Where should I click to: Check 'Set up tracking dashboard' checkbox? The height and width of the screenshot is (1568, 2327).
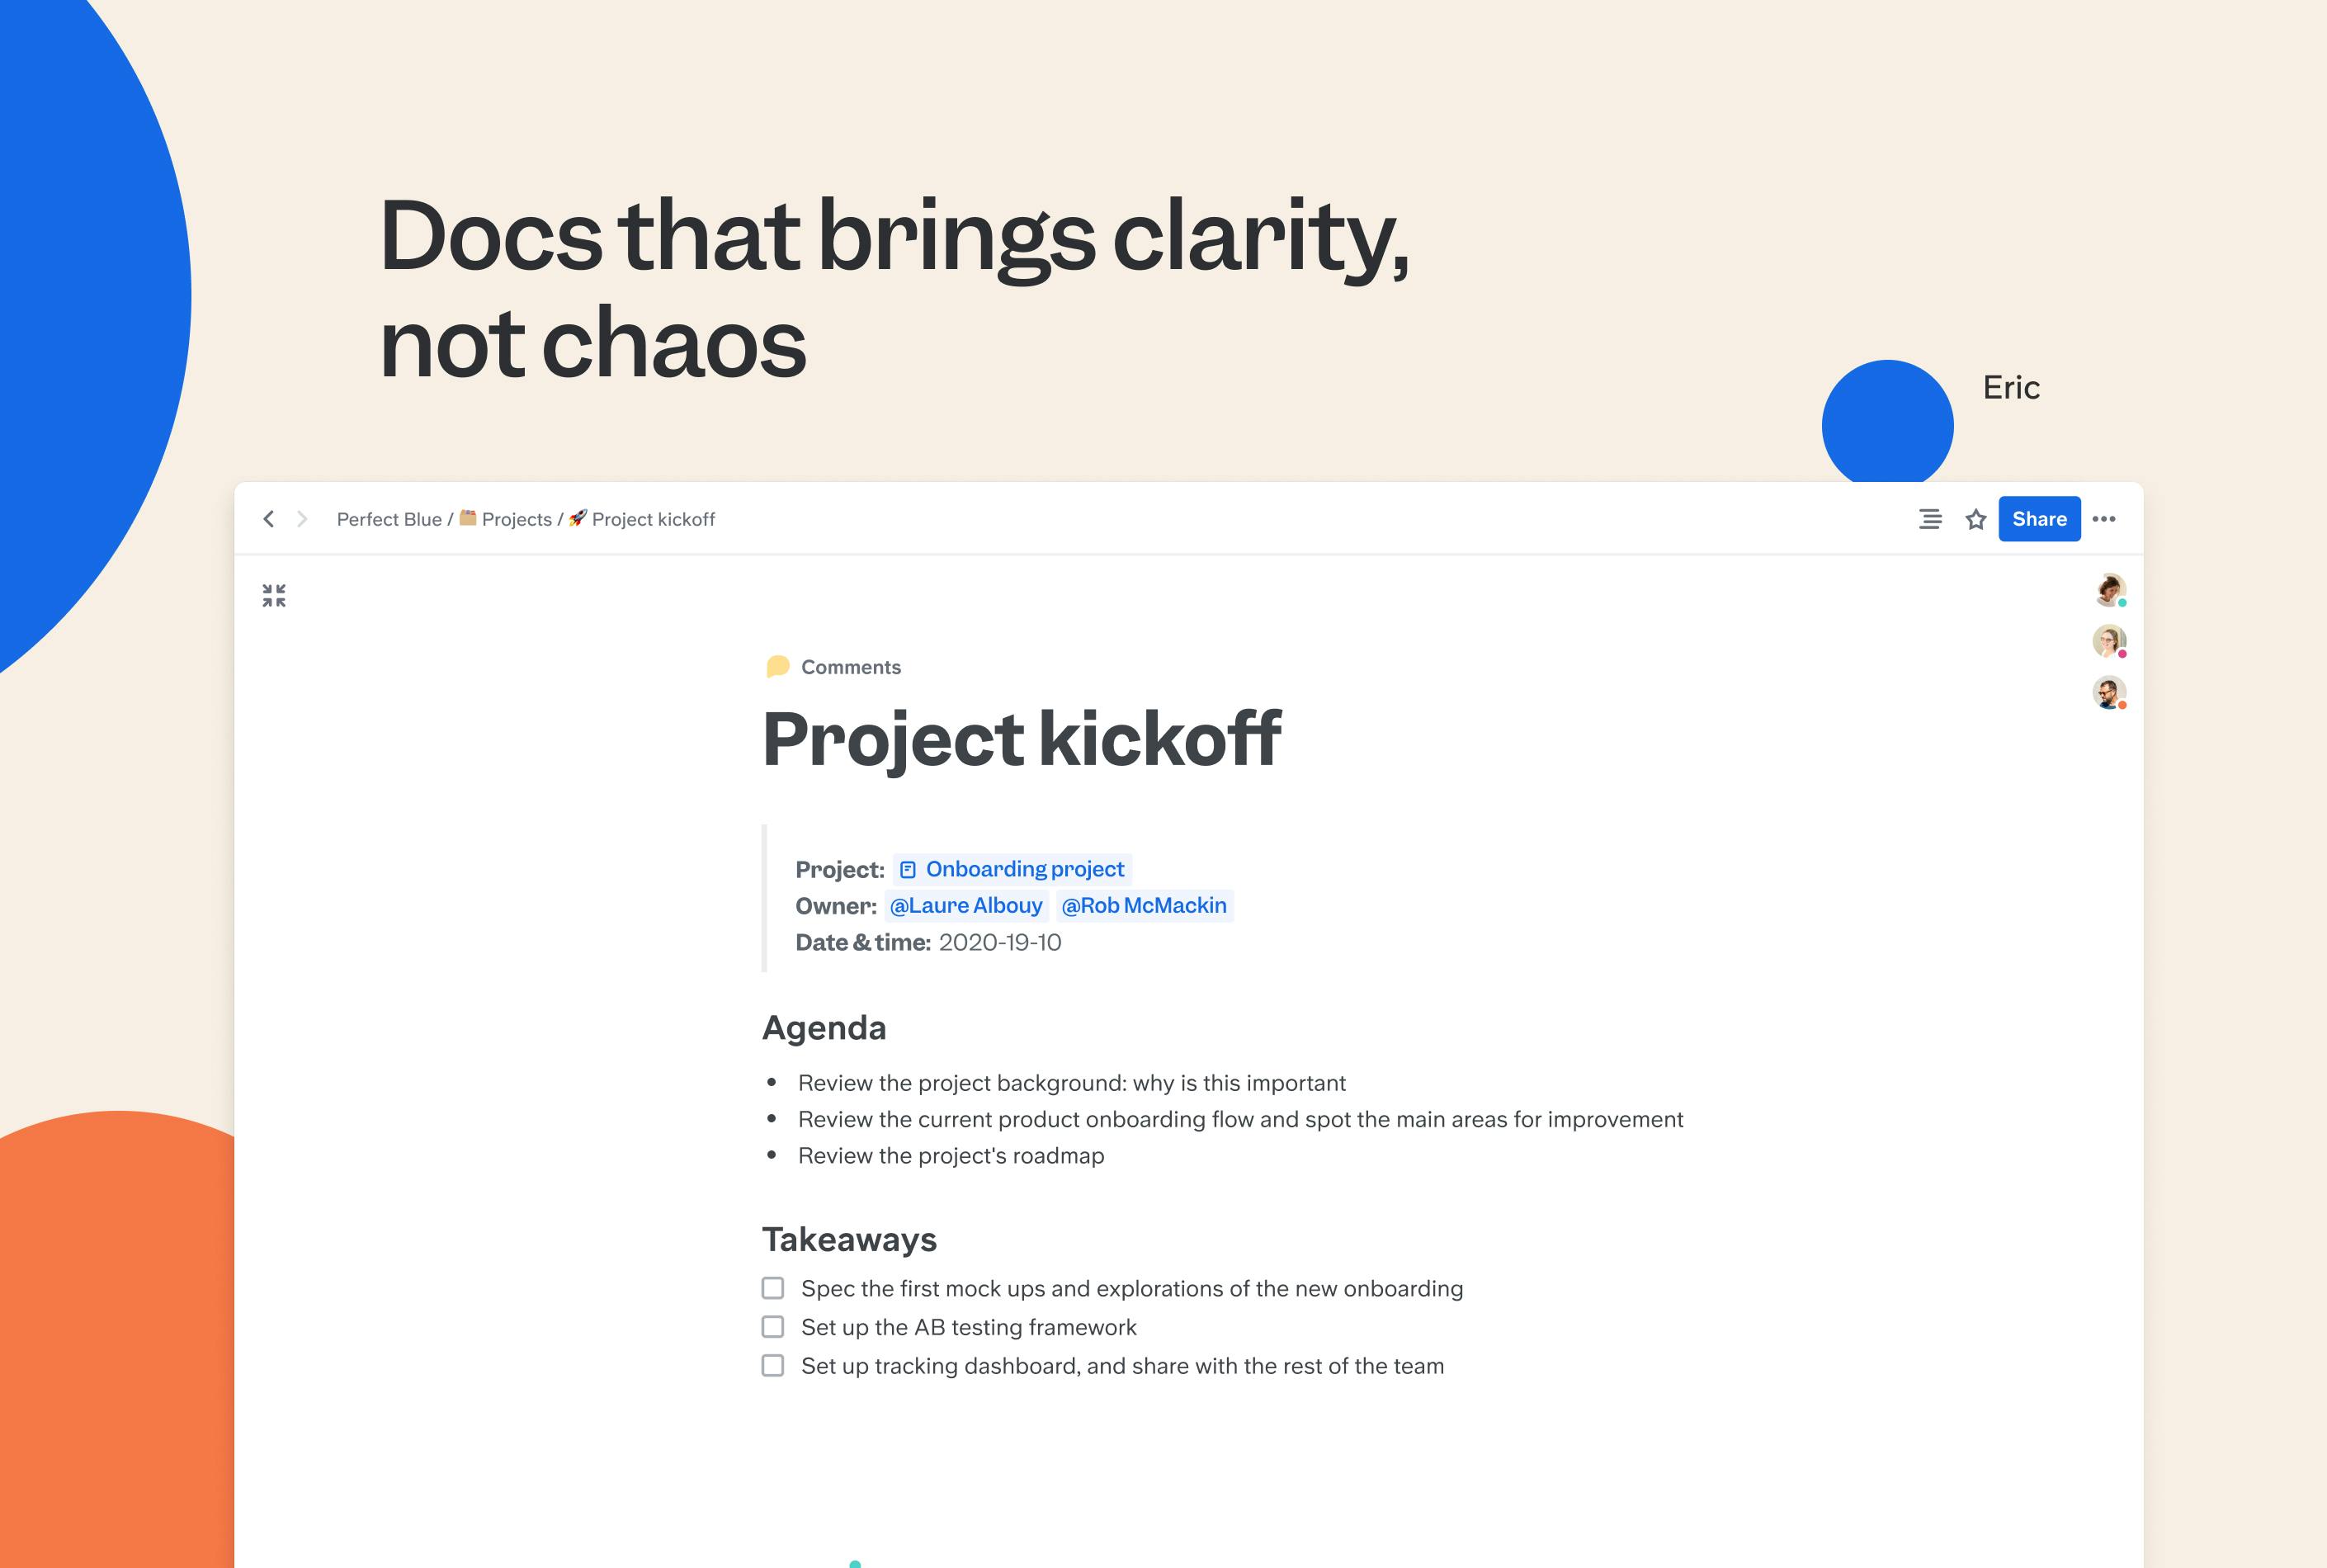[773, 1366]
